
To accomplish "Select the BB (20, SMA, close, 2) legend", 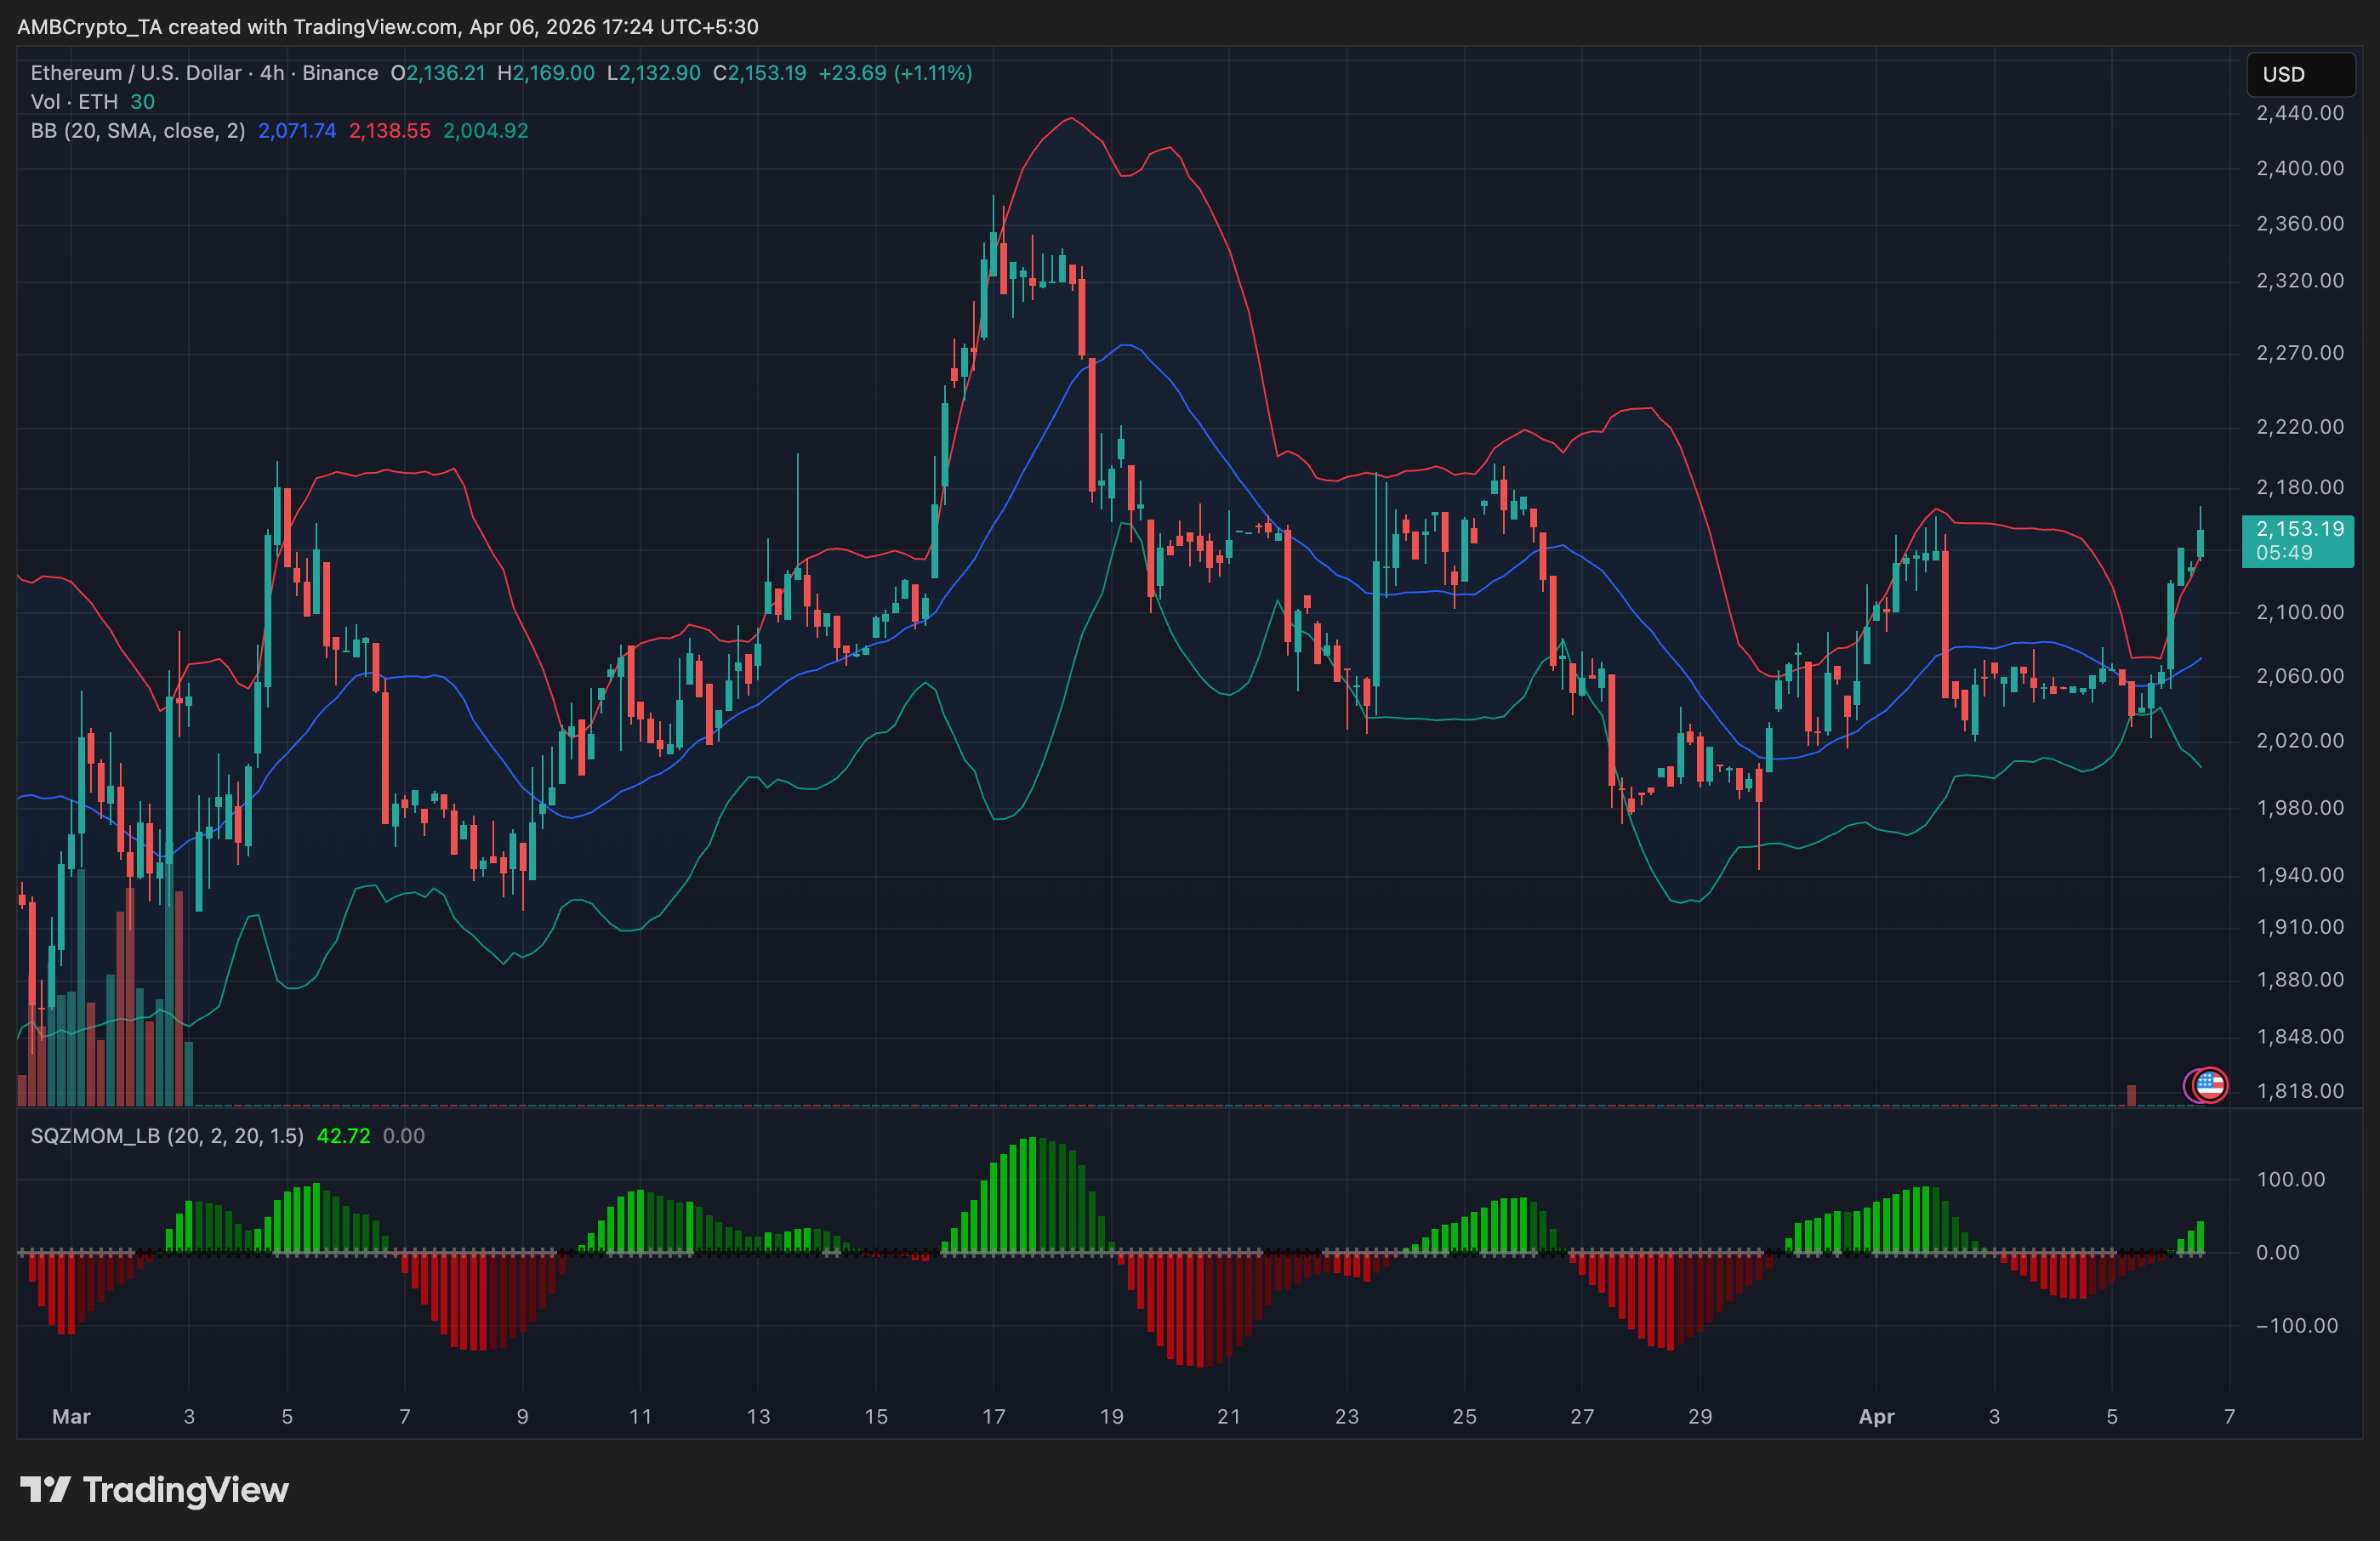I will [x=138, y=131].
